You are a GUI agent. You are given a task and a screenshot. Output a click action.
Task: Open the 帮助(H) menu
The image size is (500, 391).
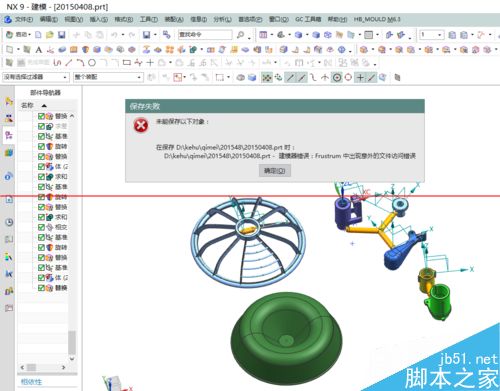pyautogui.click(x=337, y=19)
